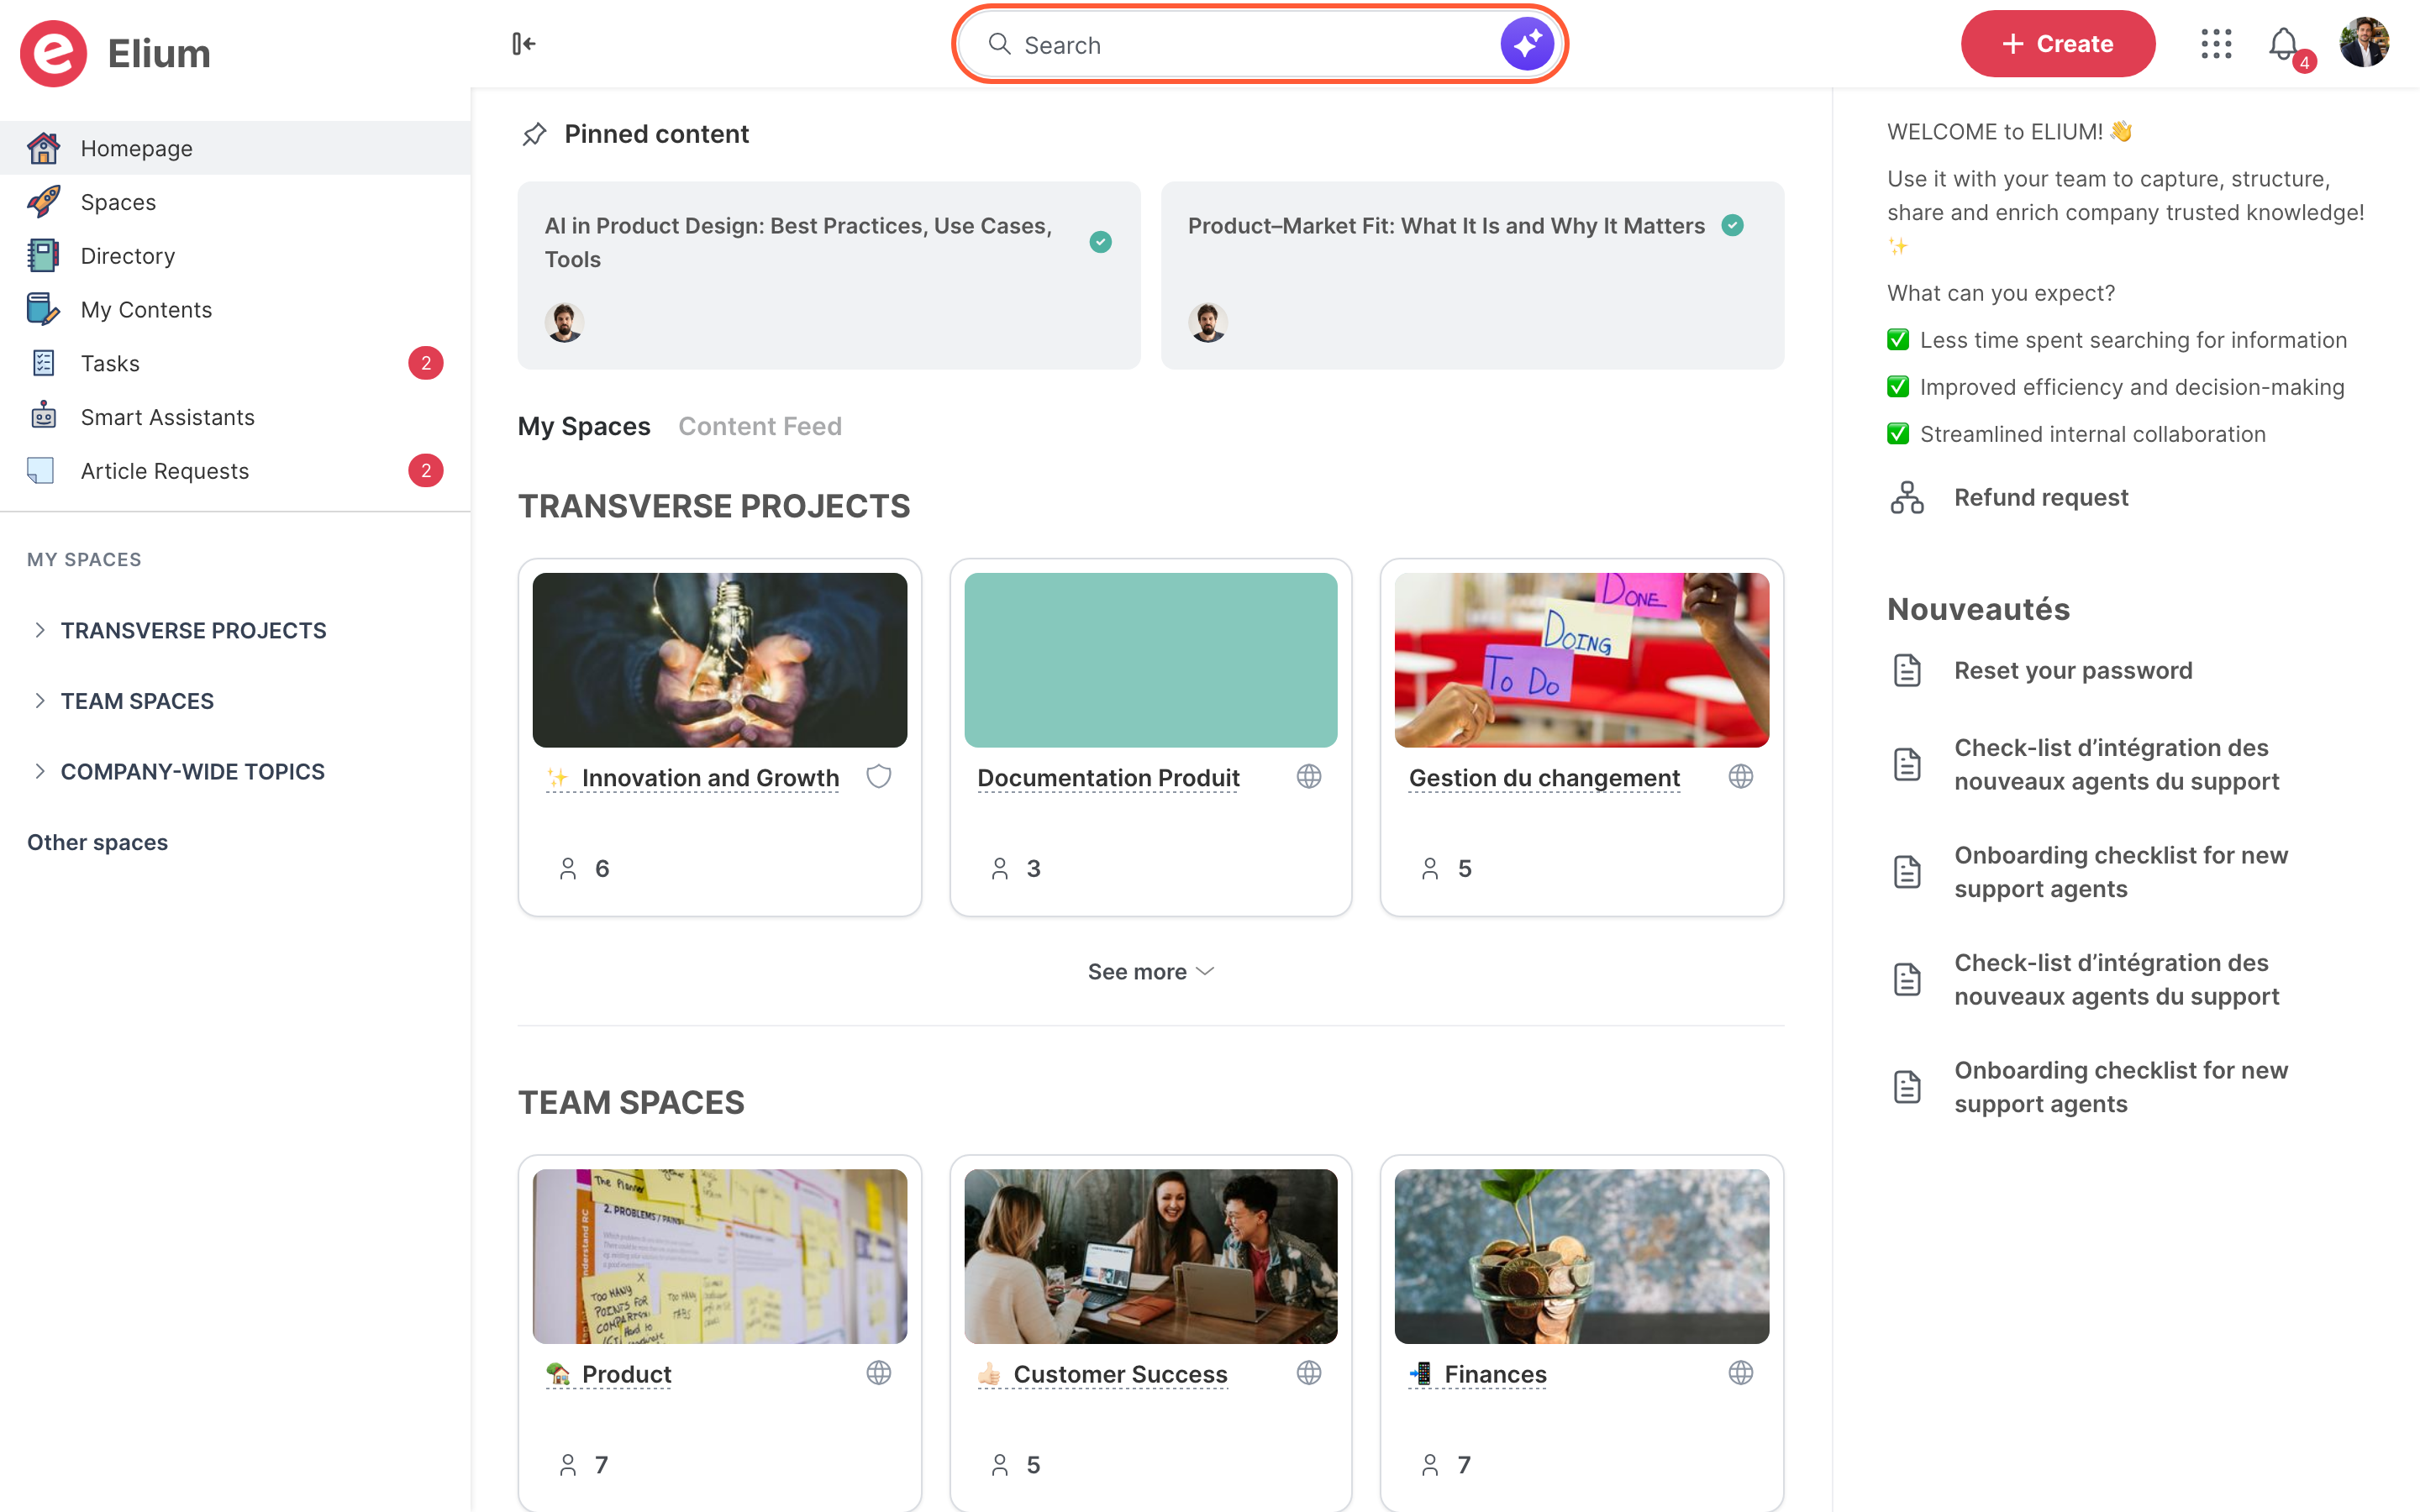Open the Refund request link
The width and height of the screenshot is (2420, 1512).
pos(2041,497)
